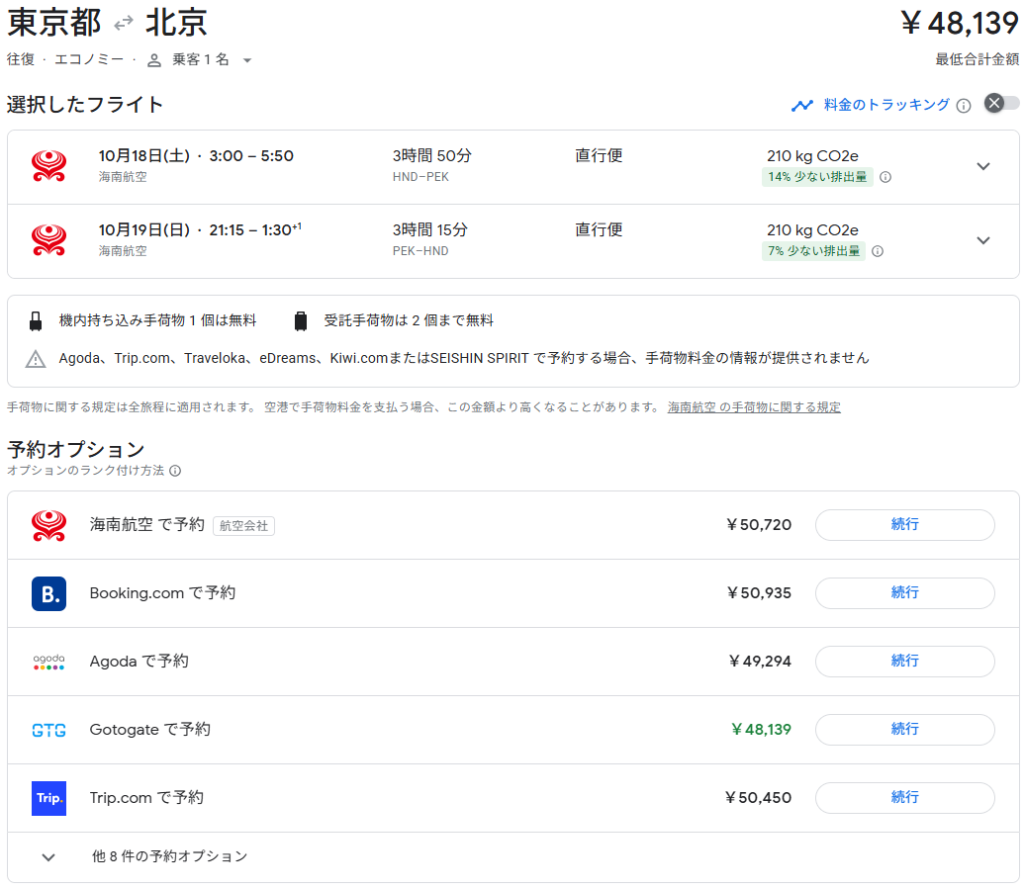Toggle the price tracking switch

coord(1001,104)
